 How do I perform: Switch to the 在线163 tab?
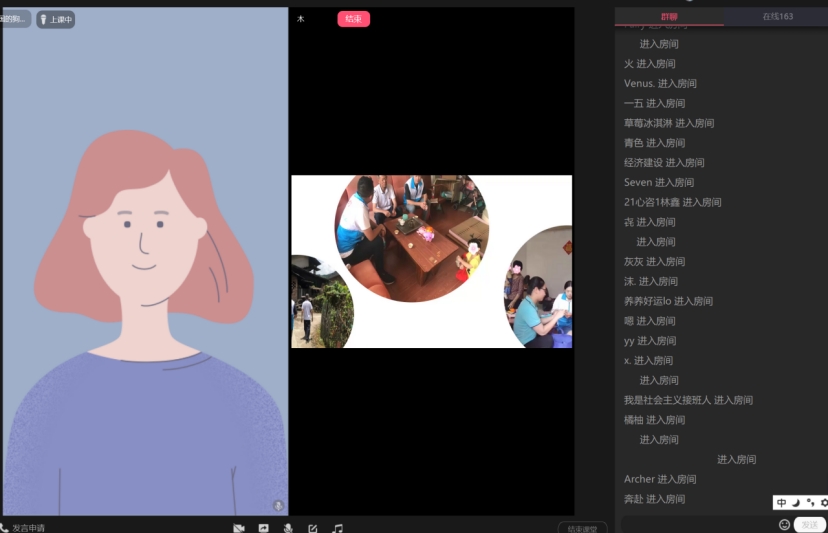pyautogui.click(x=777, y=16)
